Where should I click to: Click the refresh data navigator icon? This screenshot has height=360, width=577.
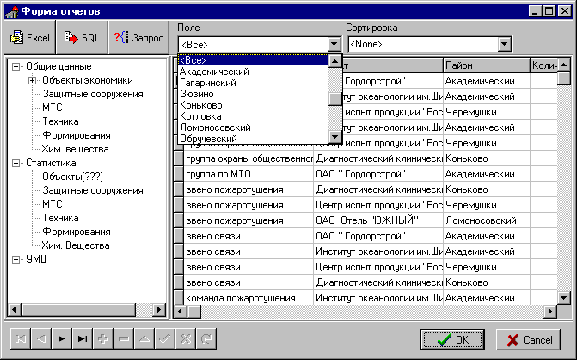[x=206, y=339]
